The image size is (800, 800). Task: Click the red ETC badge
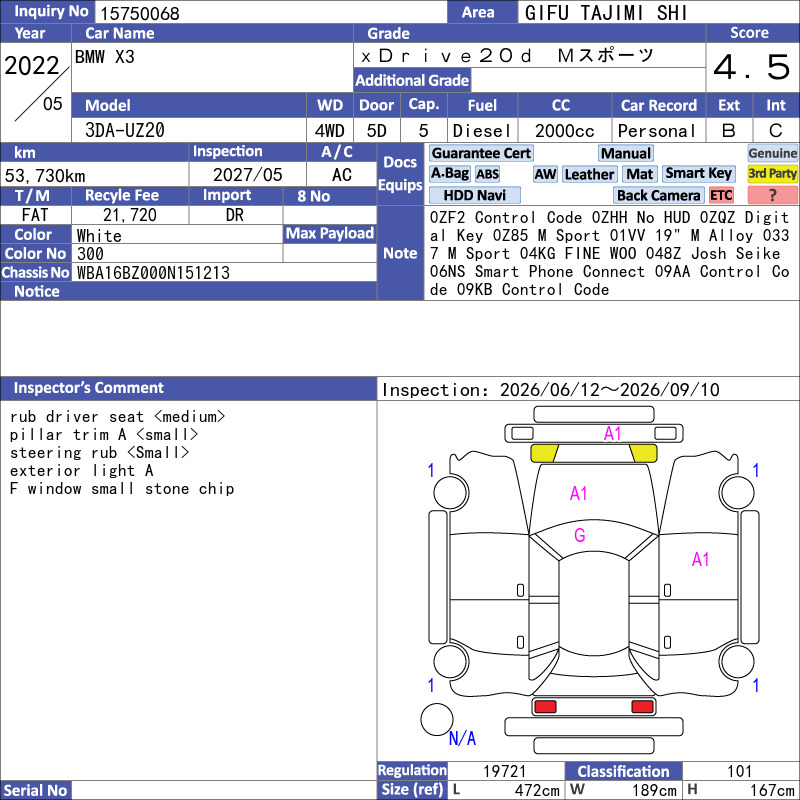tap(721, 195)
